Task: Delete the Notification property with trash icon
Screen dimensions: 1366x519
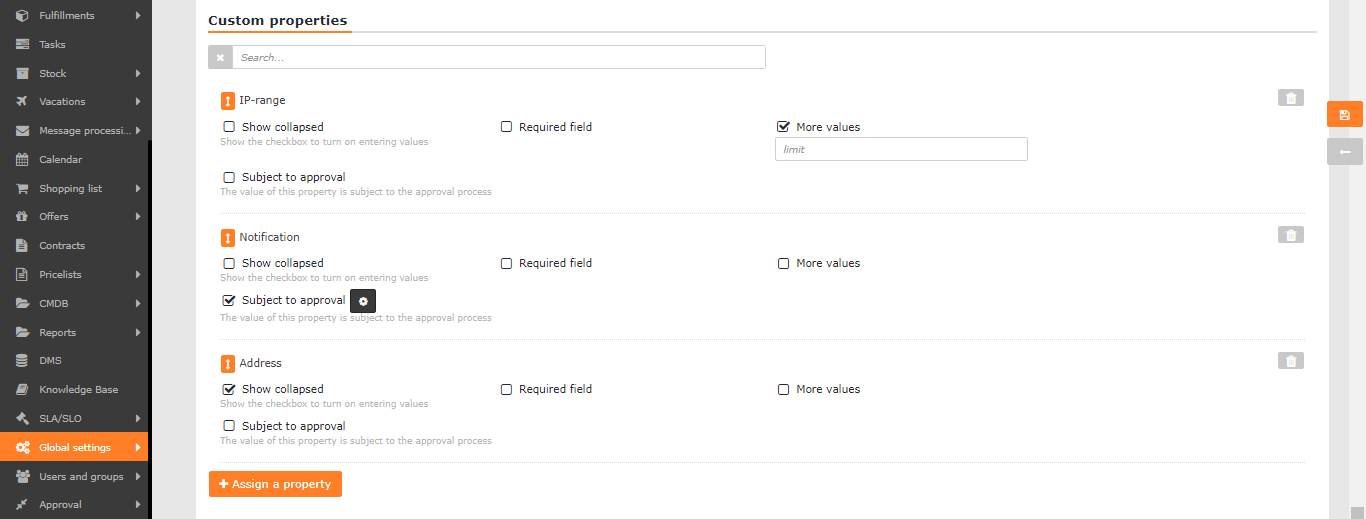Action: (1291, 235)
